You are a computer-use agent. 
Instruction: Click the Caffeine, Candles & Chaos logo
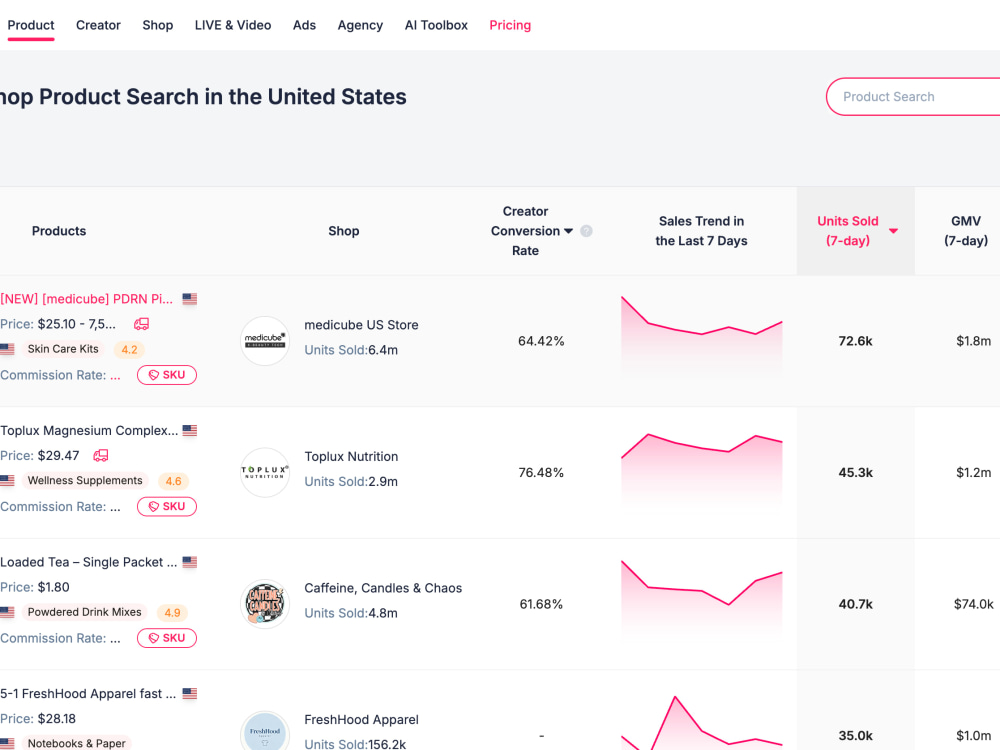(265, 603)
